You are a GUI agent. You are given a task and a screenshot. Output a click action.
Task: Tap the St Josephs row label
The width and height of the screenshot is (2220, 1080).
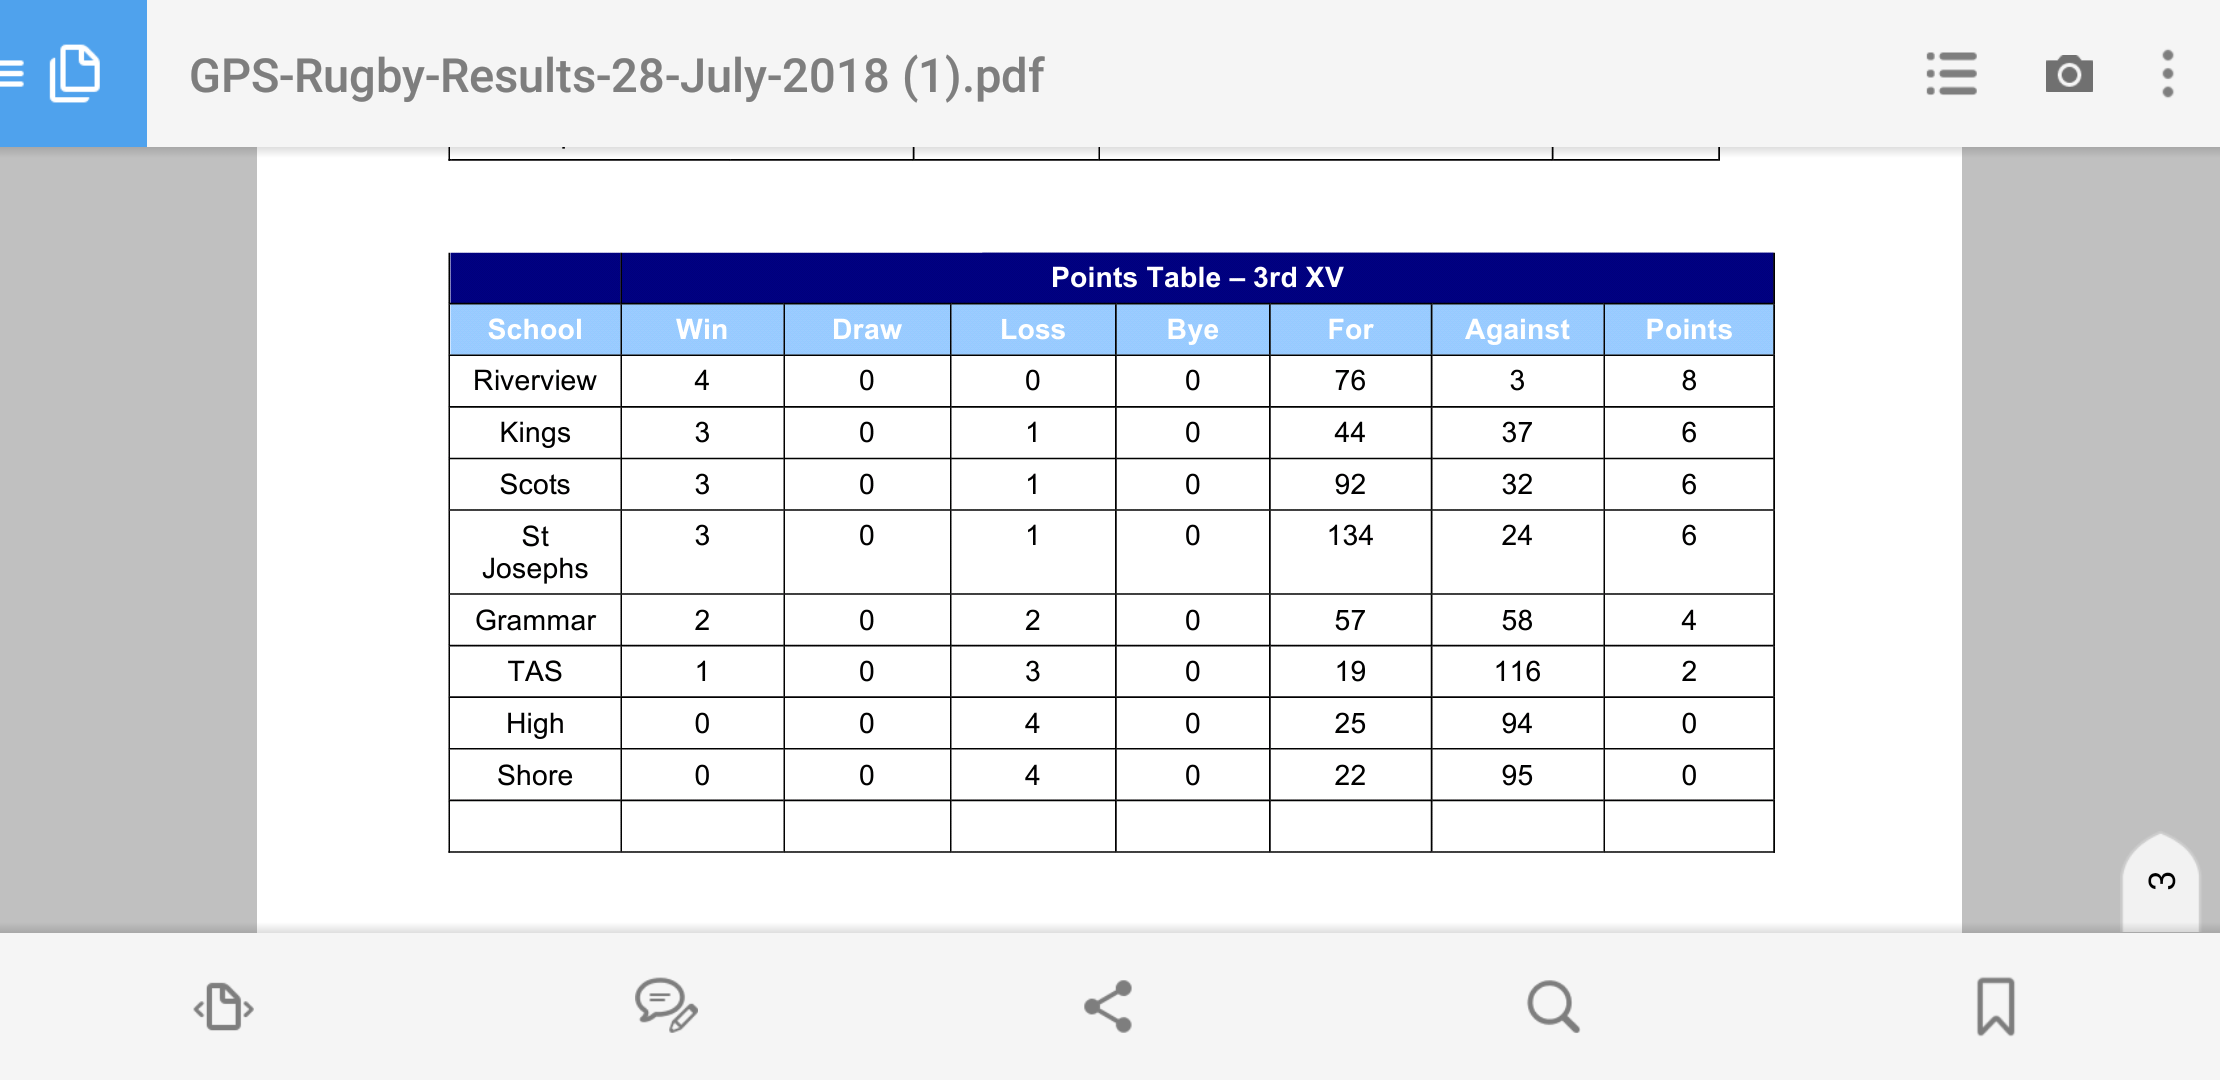point(535,552)
